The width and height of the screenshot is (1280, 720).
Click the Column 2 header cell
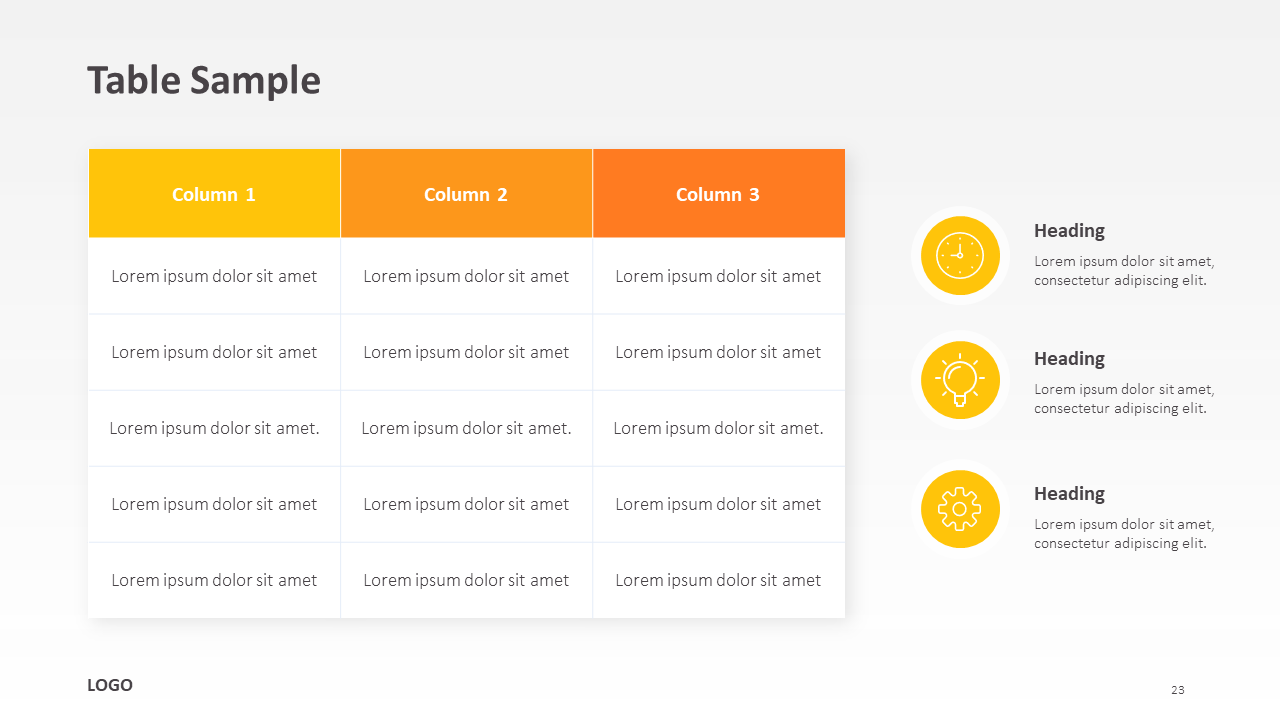click(x=466, y=194)
